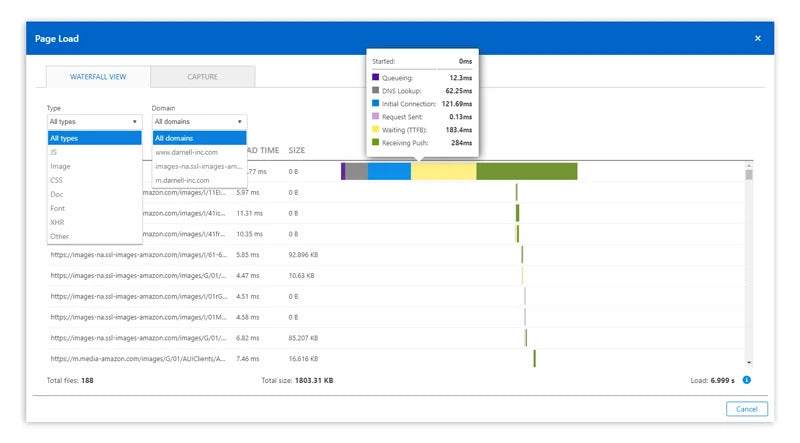Choose Image from the Type list
800x443 pixels.
[59, 166]
